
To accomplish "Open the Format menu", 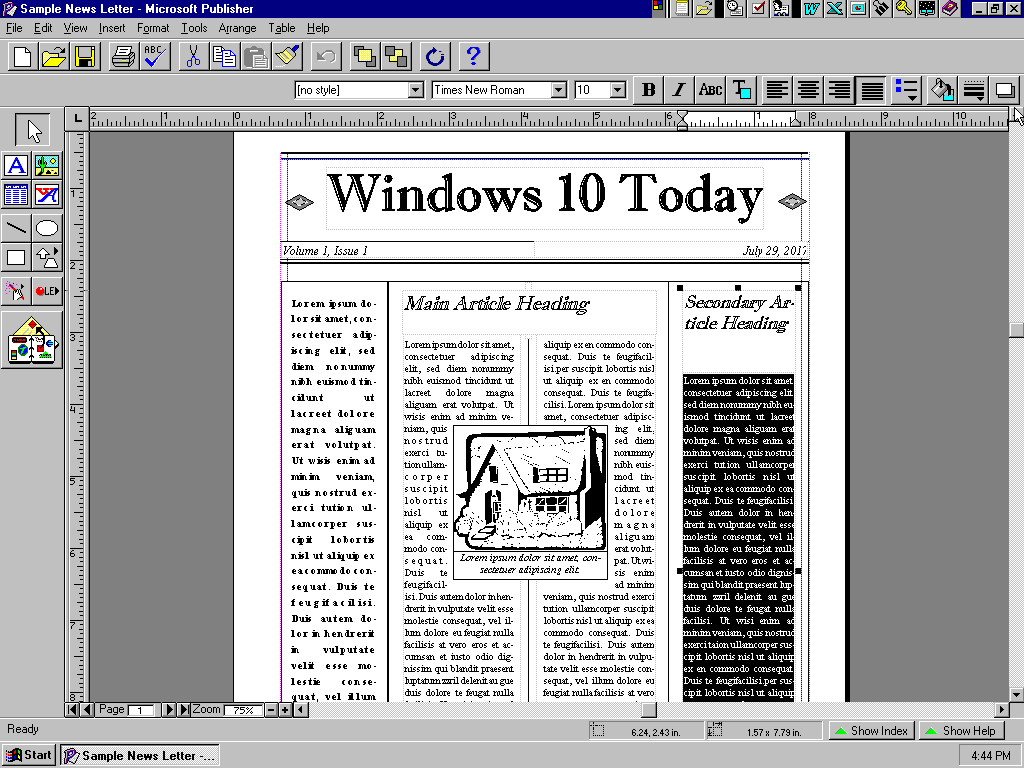I will tap(153, 28).
